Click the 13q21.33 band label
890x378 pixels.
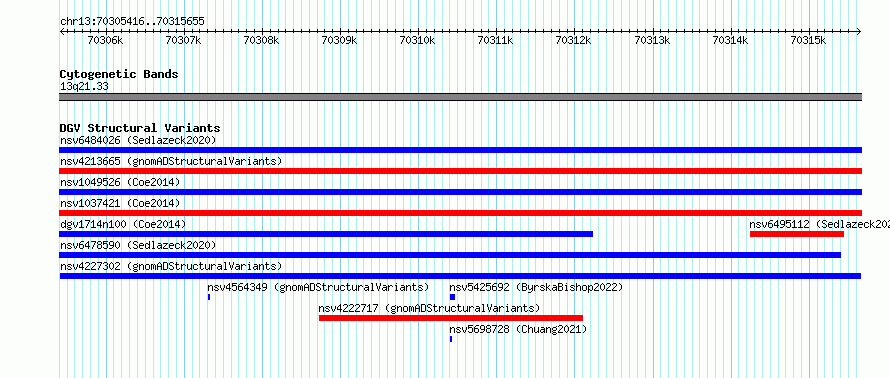(x=84, y=87)
